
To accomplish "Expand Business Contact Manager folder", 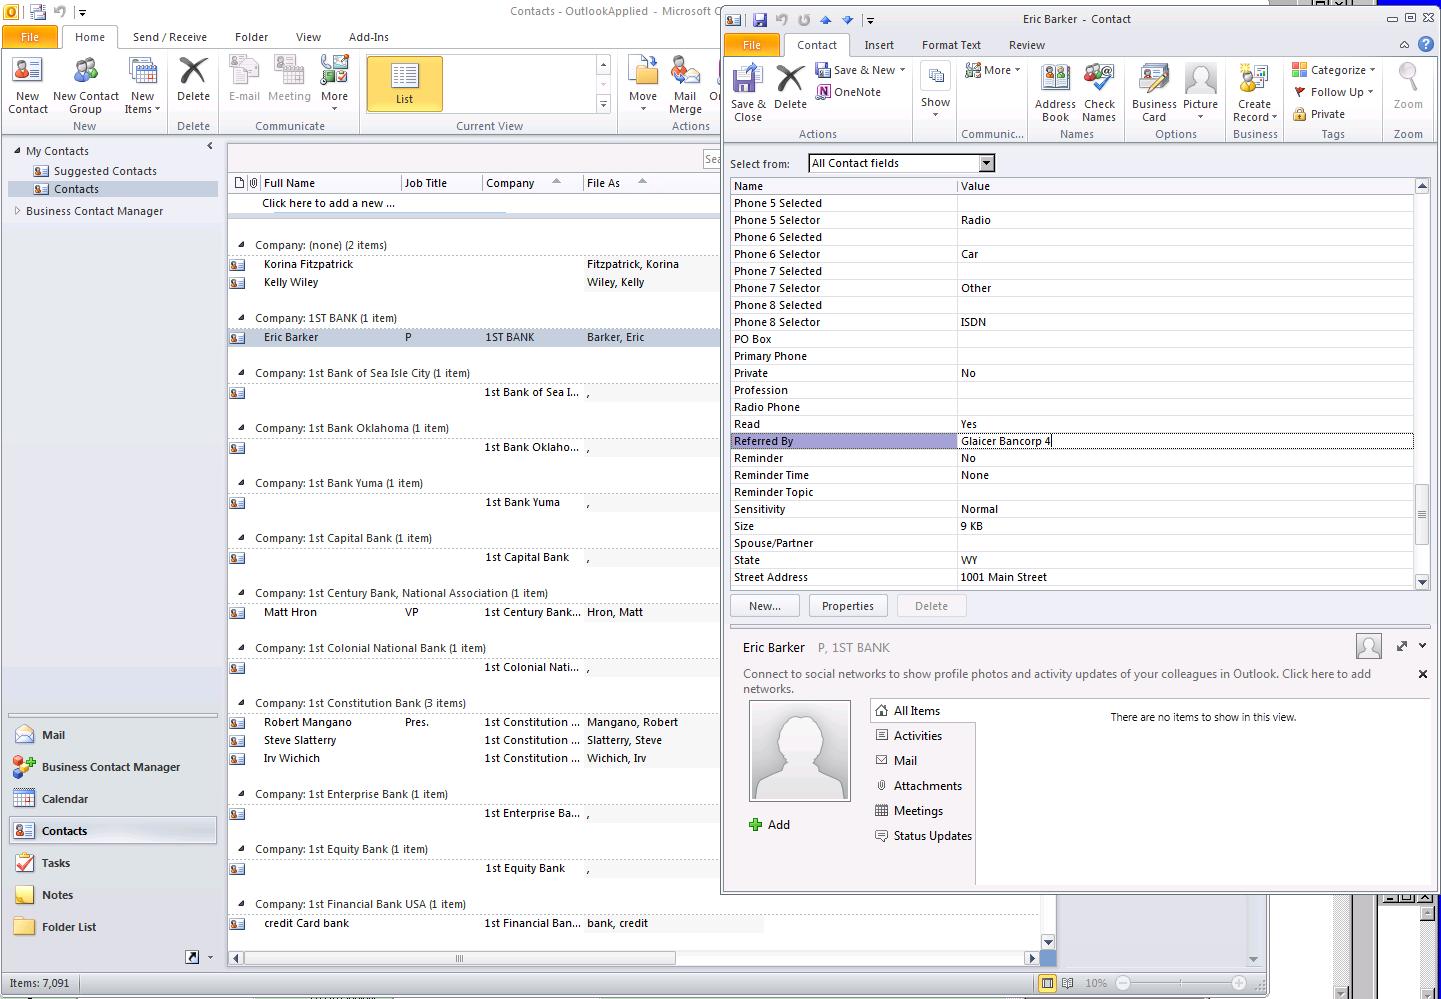I will (x=17, y=211).
